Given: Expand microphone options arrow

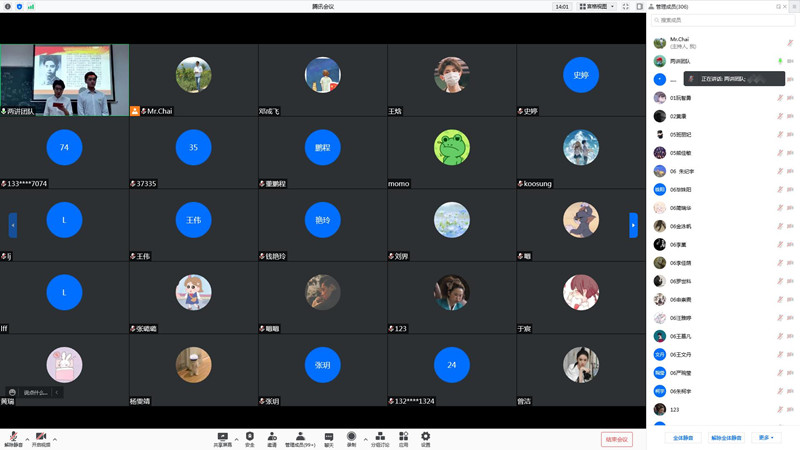Looking at the screenshot, I should 27,439.
